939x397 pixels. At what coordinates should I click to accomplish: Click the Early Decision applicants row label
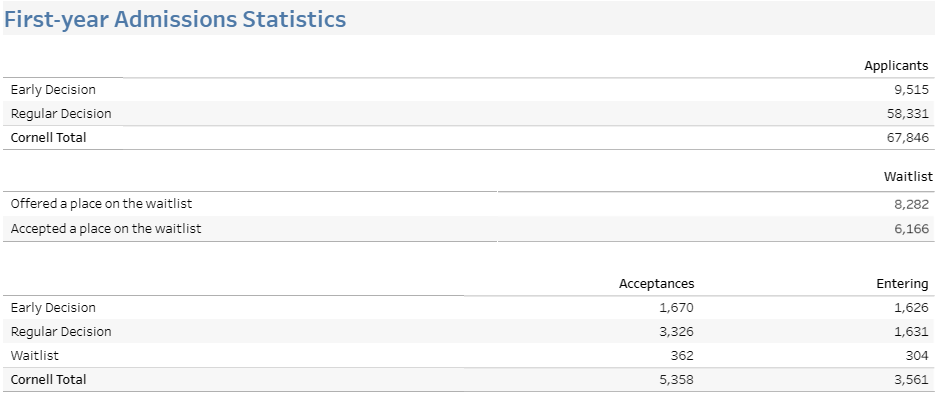(53, 90)
